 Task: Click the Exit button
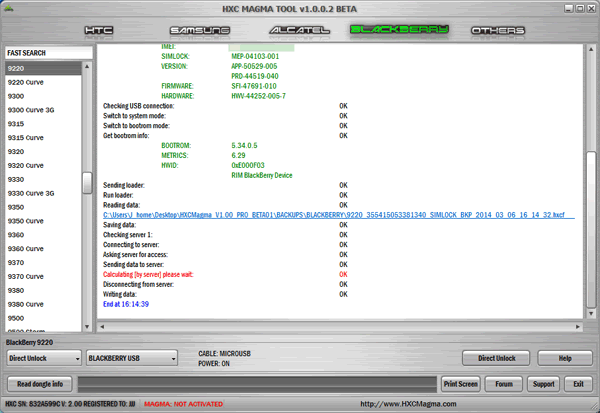point(579,384)
